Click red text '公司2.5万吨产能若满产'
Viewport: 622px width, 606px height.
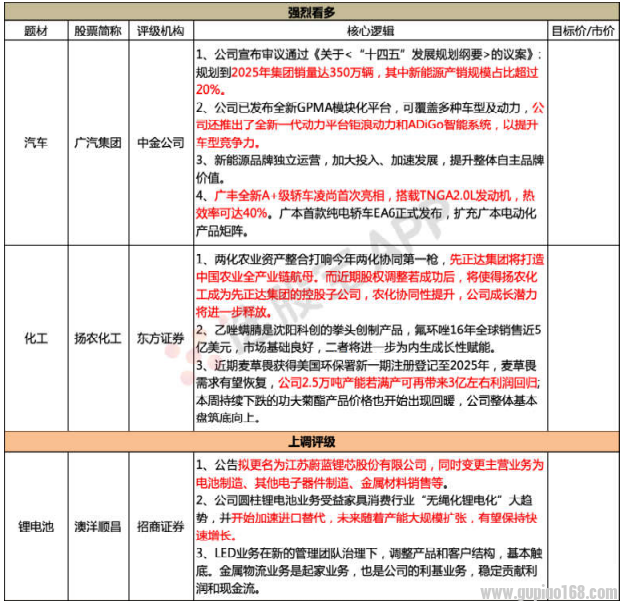click(343, 383)
